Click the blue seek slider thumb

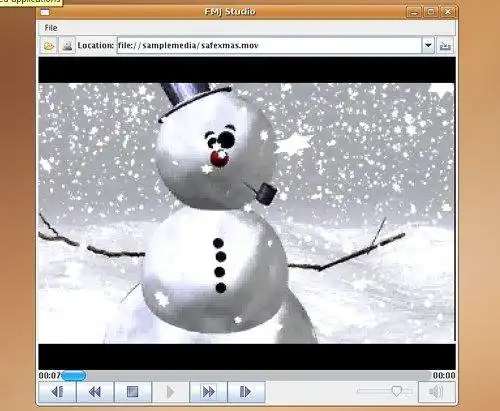click(x=74, y=376)
